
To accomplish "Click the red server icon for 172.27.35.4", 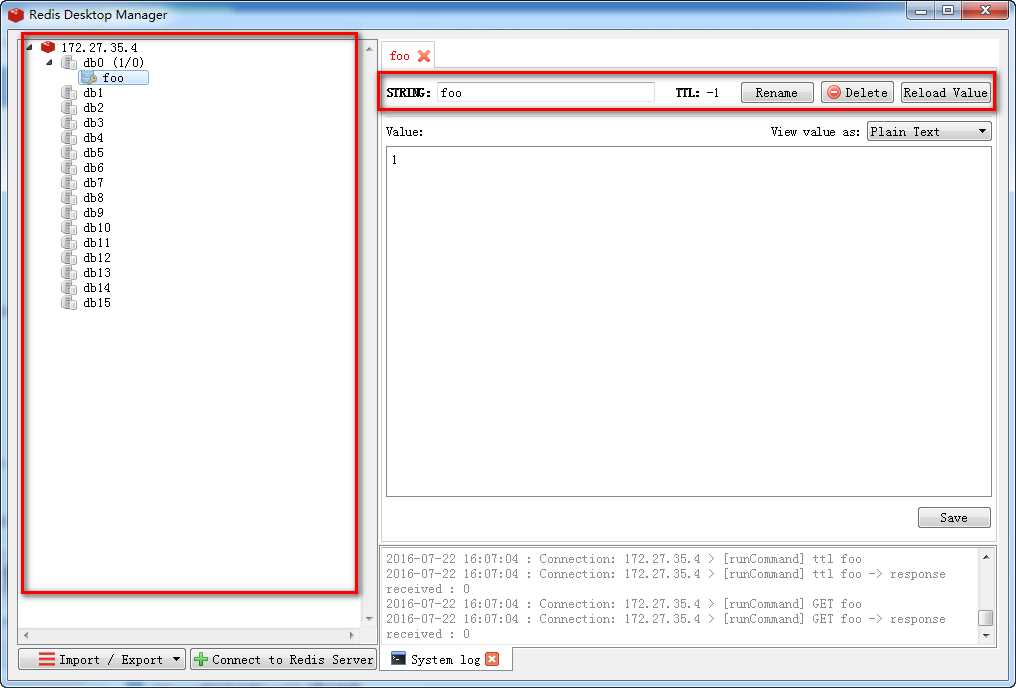I will [x=48, y=47].
